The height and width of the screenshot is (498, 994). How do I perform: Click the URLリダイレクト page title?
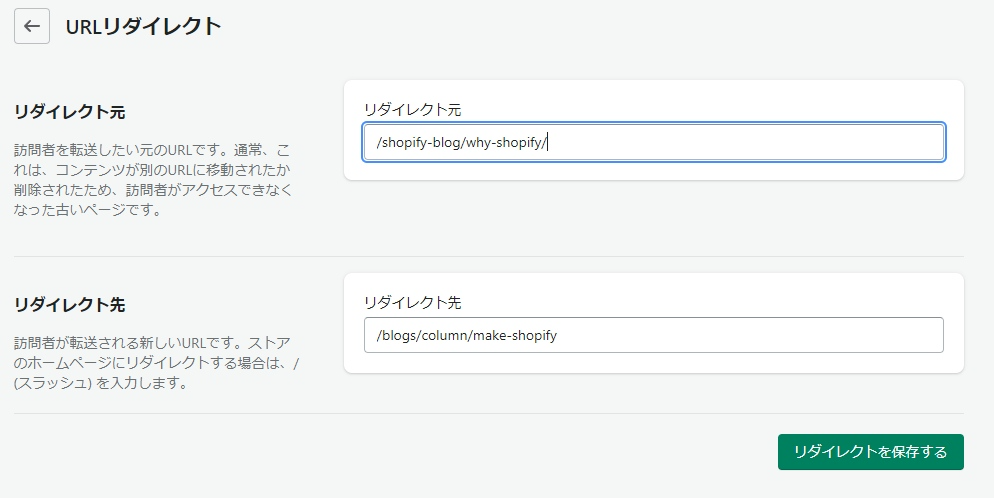point(143,27)
